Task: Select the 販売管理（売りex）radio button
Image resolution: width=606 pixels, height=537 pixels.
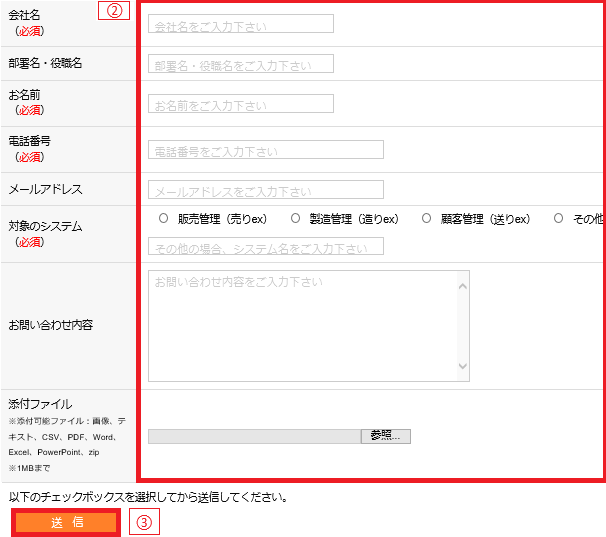Action: coord(163,218)
